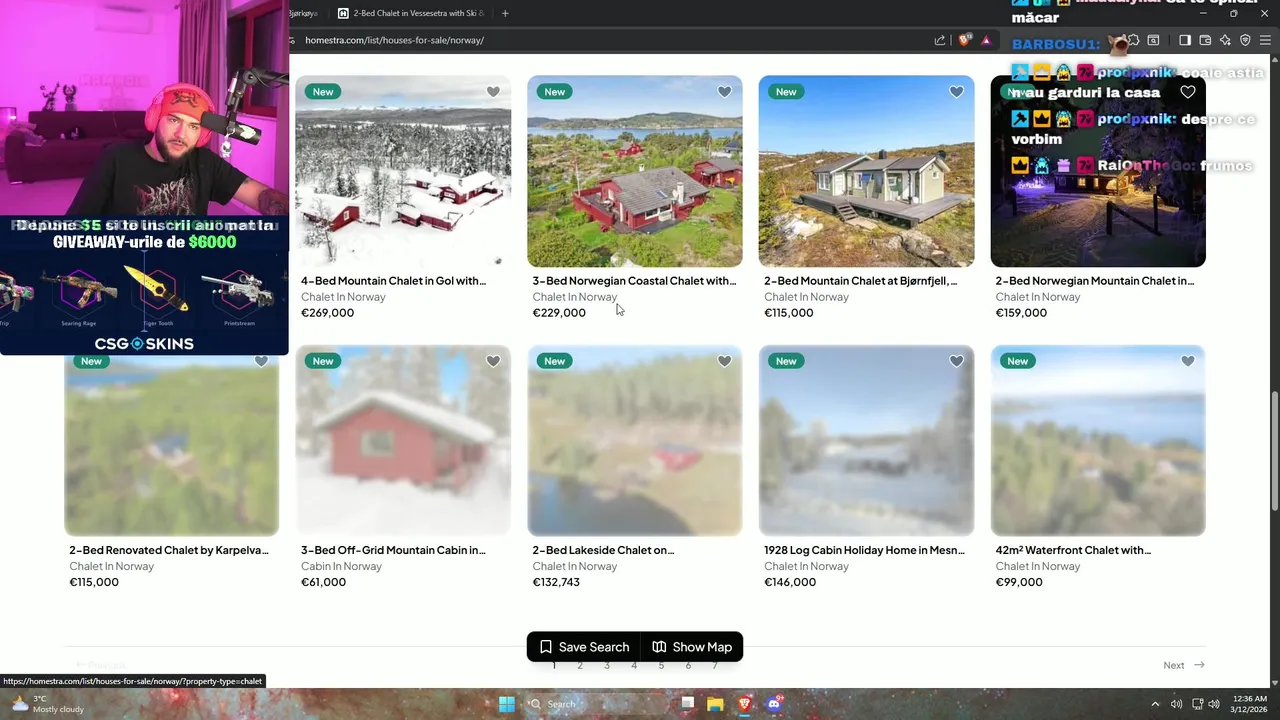Click the Save Search button
Screen dimensions: 1280x720
point(584,647)
